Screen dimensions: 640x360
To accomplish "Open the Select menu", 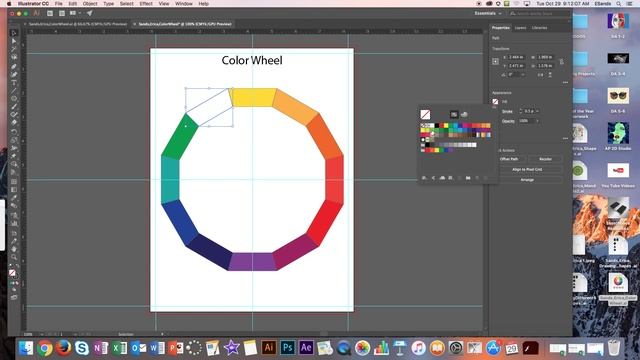I will (x=127, y=4).
